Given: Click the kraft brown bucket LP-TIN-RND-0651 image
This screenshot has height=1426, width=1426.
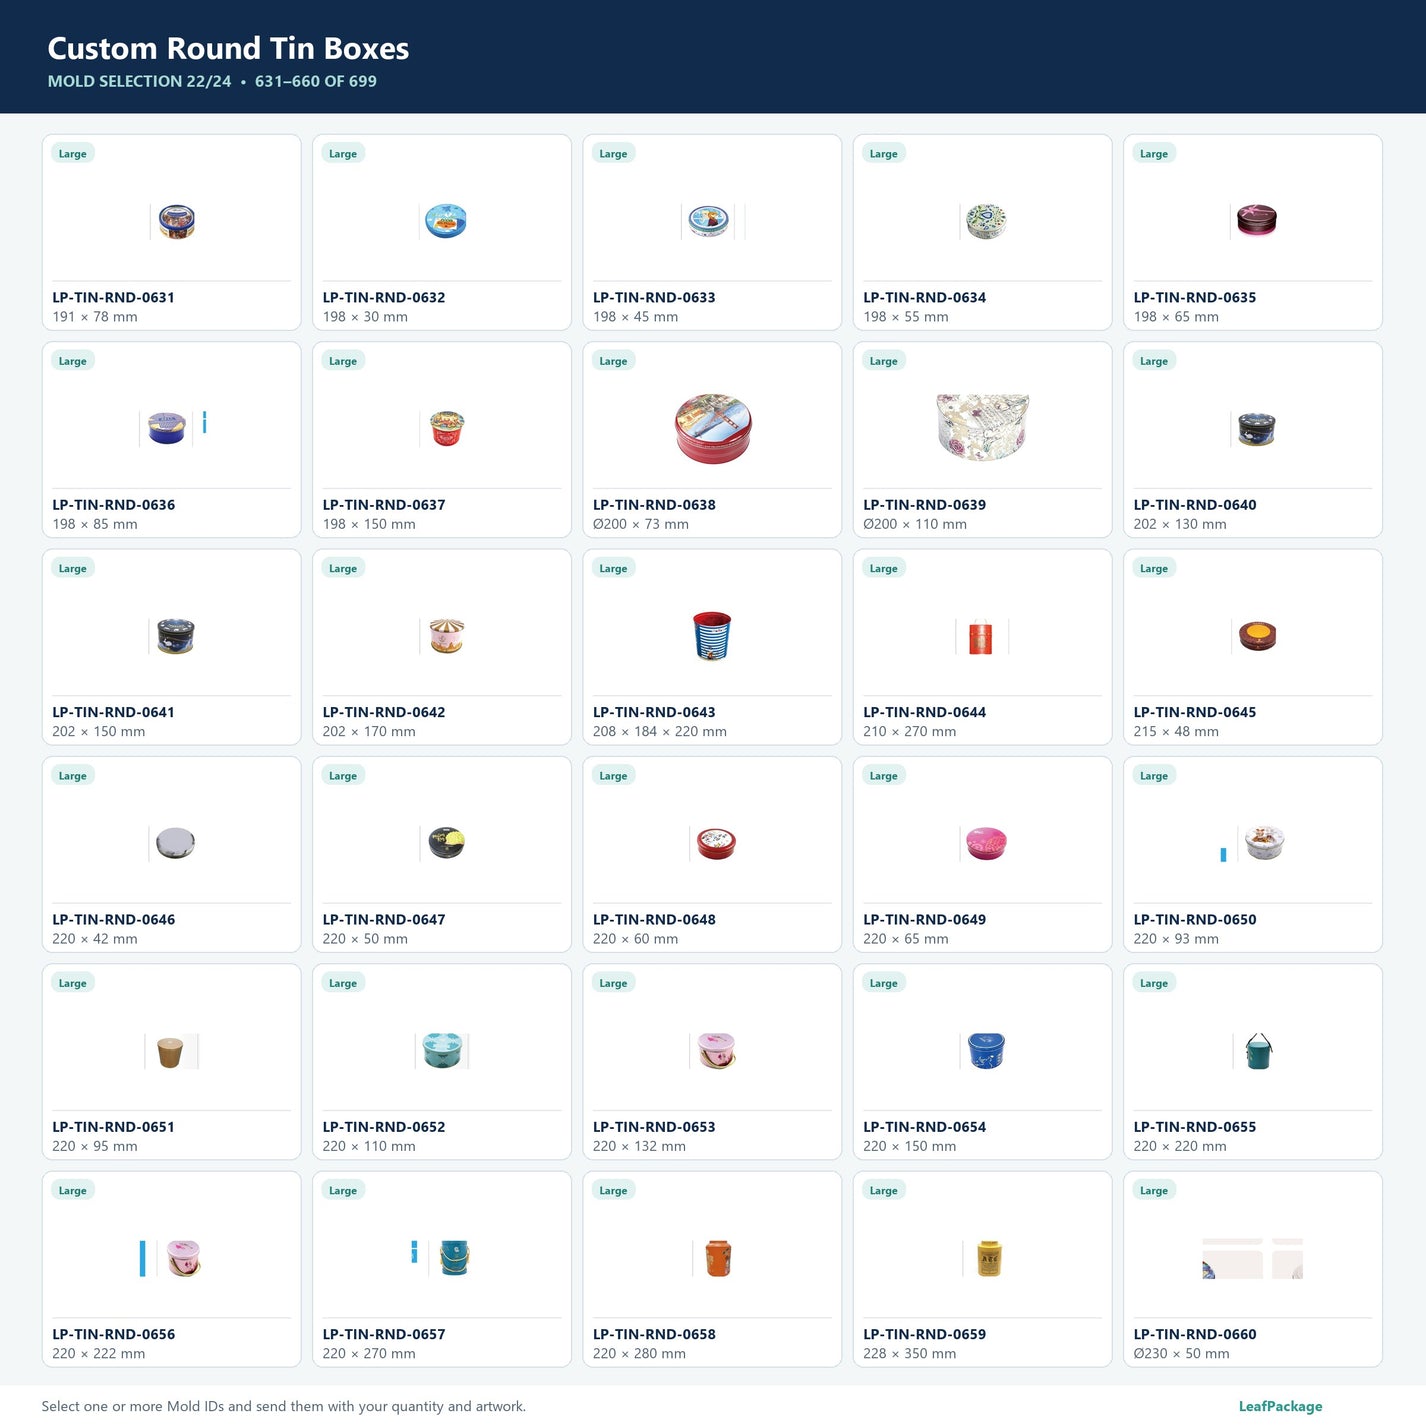Looking at the screenshot, I should pos(171,1051).
